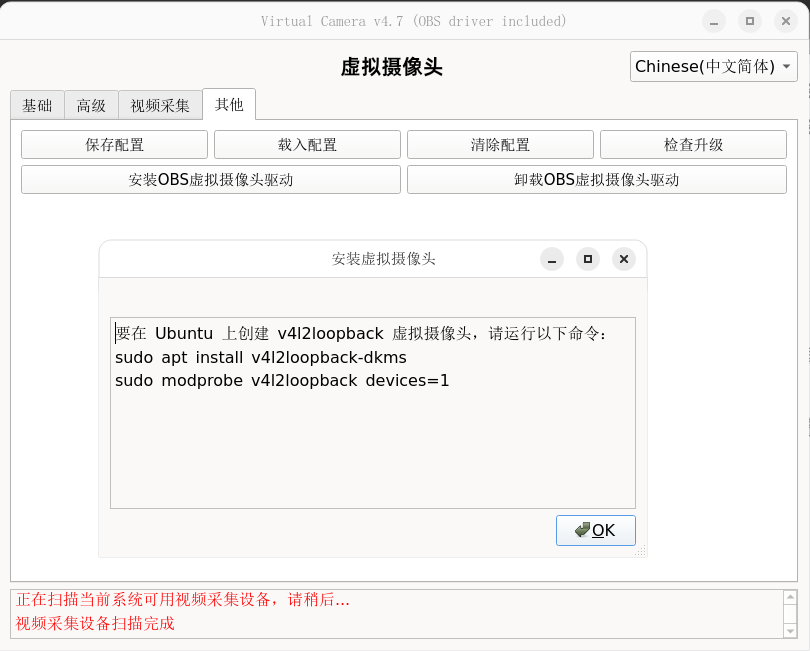
Task: Click 安装OBS虚拟摄像头驱动 button
Action: 211,180
